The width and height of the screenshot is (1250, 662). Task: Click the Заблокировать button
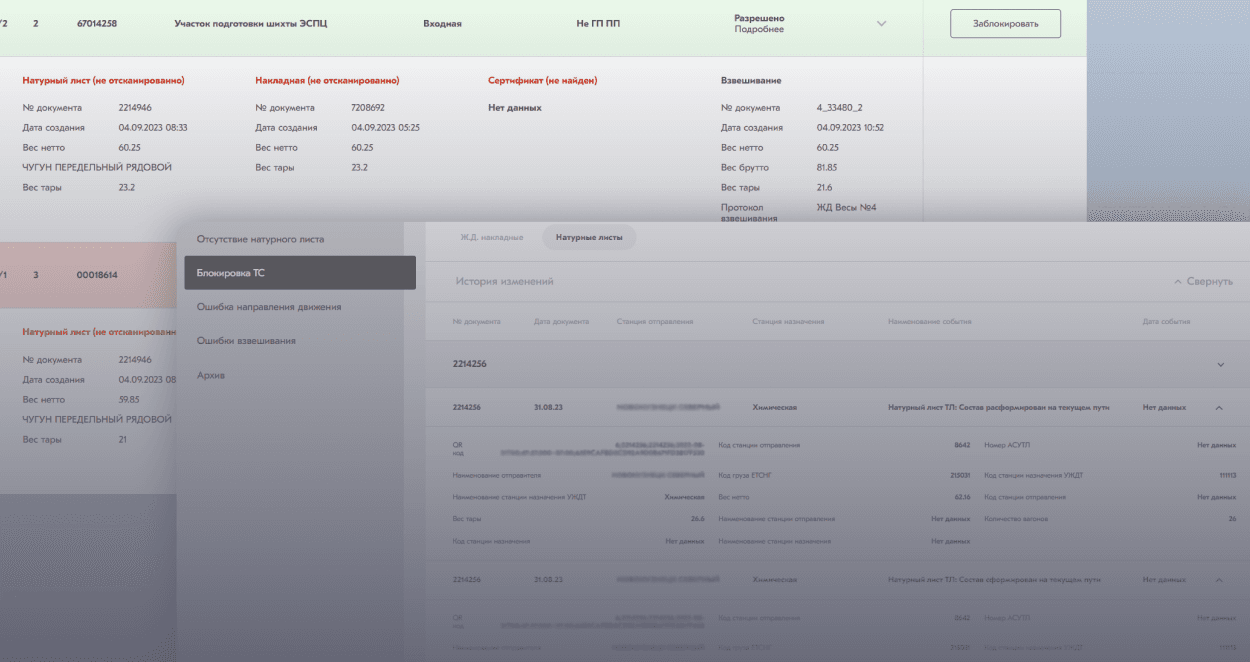[1005, 23]
